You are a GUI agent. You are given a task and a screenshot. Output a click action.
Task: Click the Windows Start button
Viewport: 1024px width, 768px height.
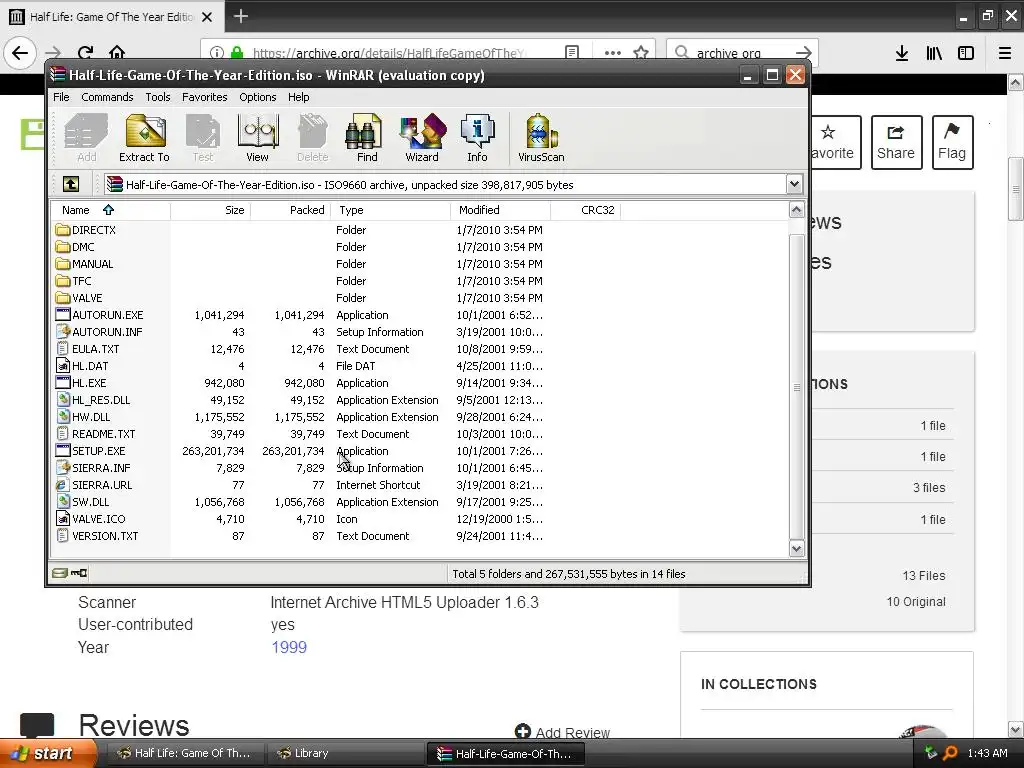click(x=48, y=753)
